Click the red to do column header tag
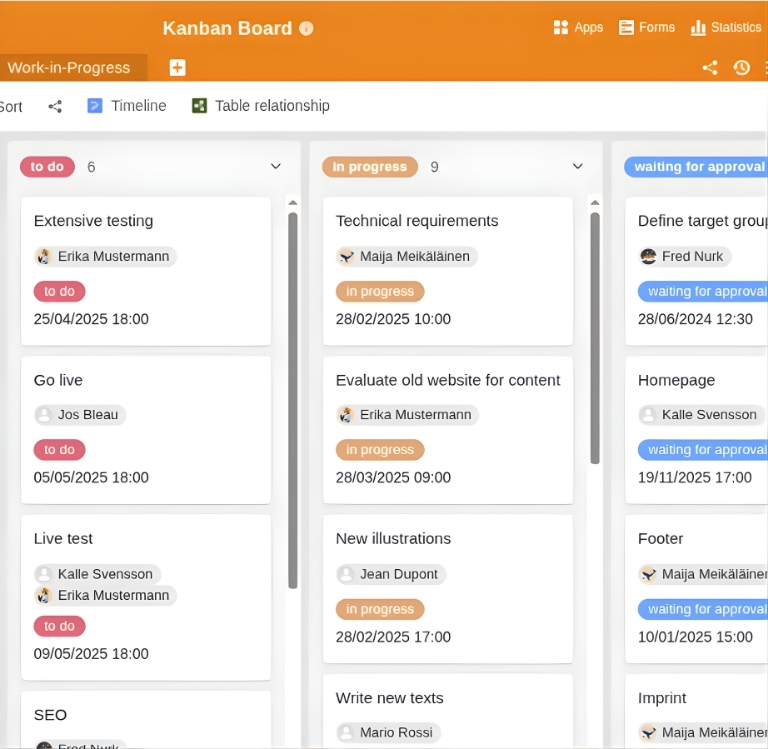The width and height of the screenshot is (768, 749). 48,167
